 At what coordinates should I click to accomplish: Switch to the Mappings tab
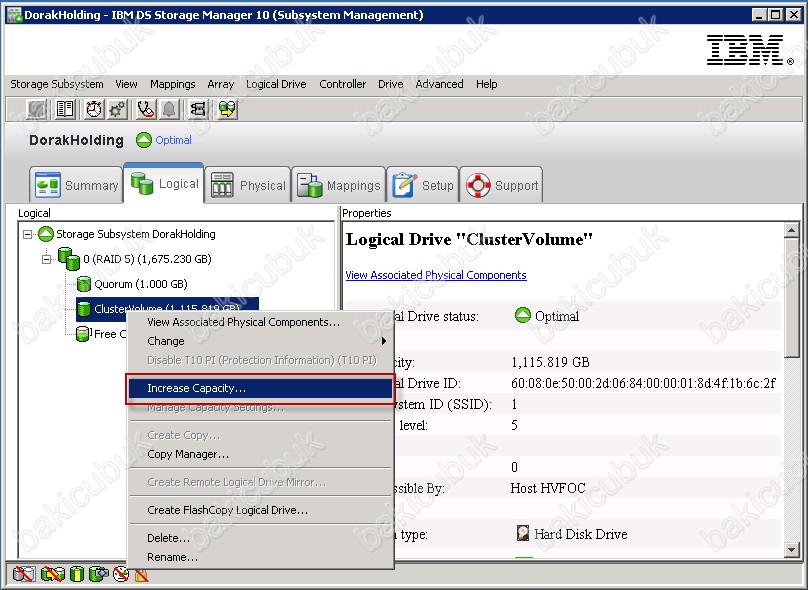coord(339,185)
